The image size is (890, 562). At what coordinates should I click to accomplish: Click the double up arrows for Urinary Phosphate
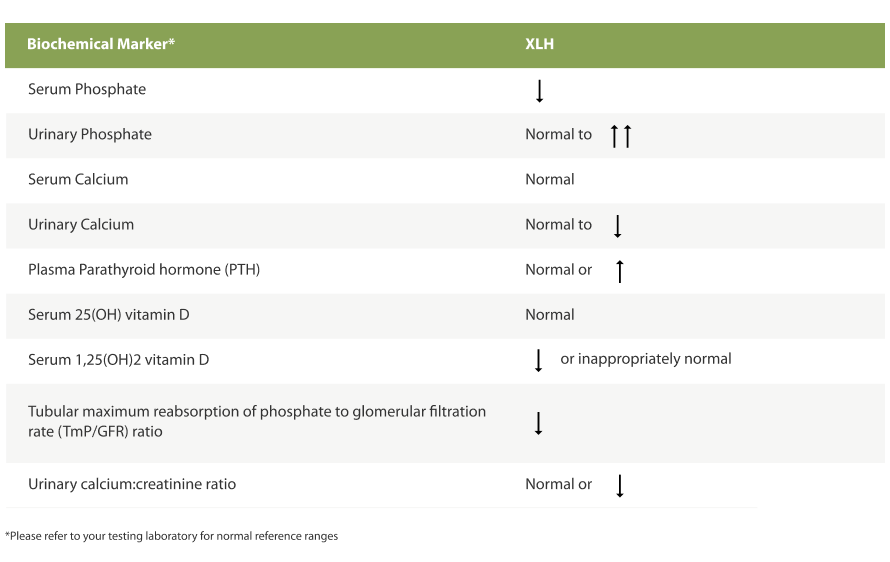click(x=621, y=135)
